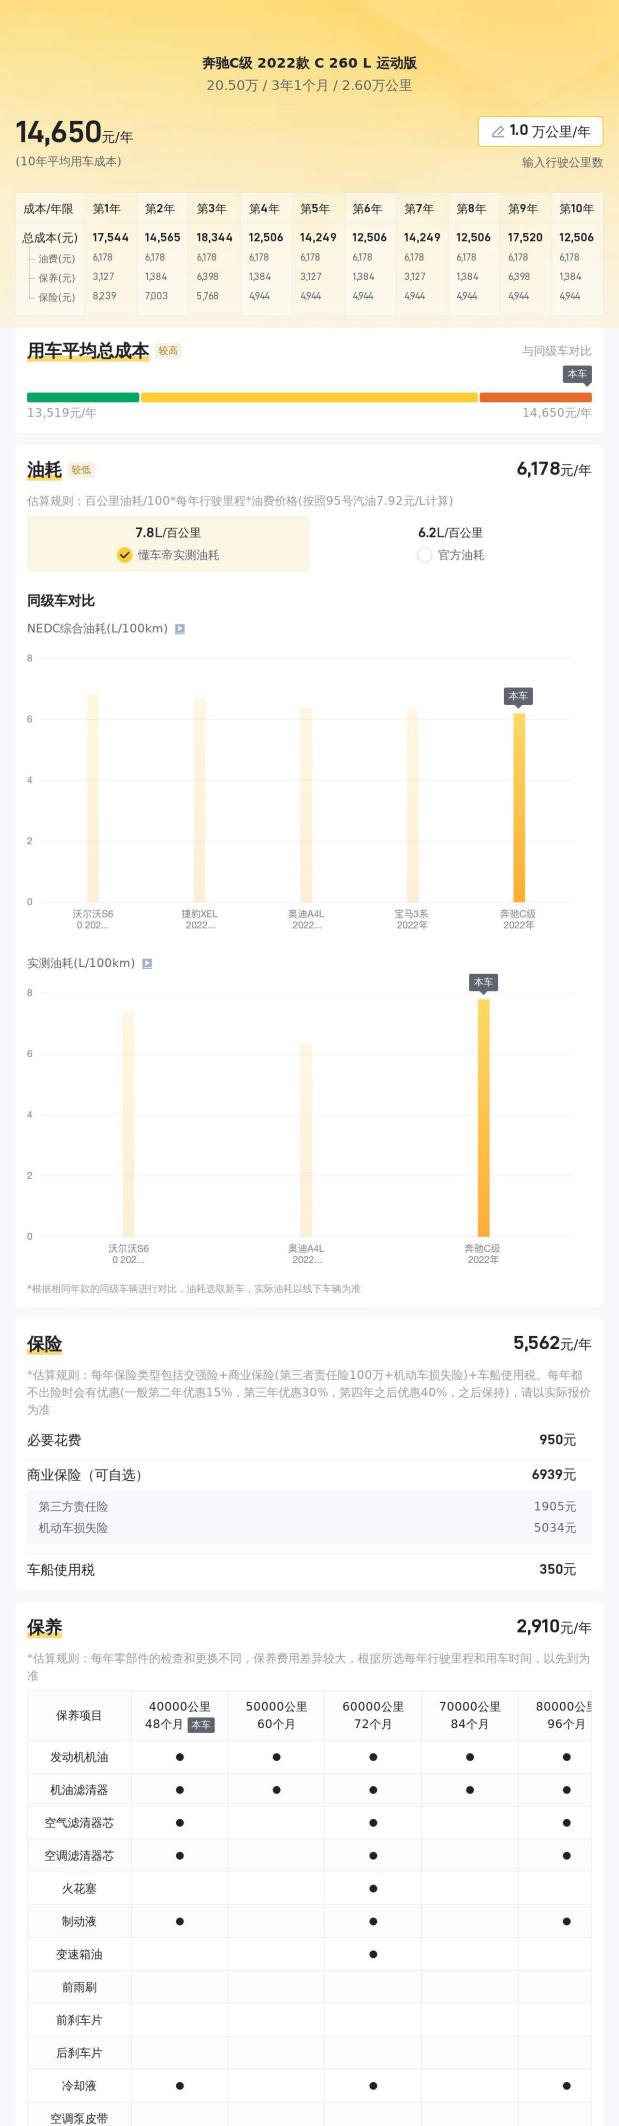The image size is (619, 2126).
Task: Click the 沃尔沃S60 bar in NEDC chart
Action: point(93,798)
